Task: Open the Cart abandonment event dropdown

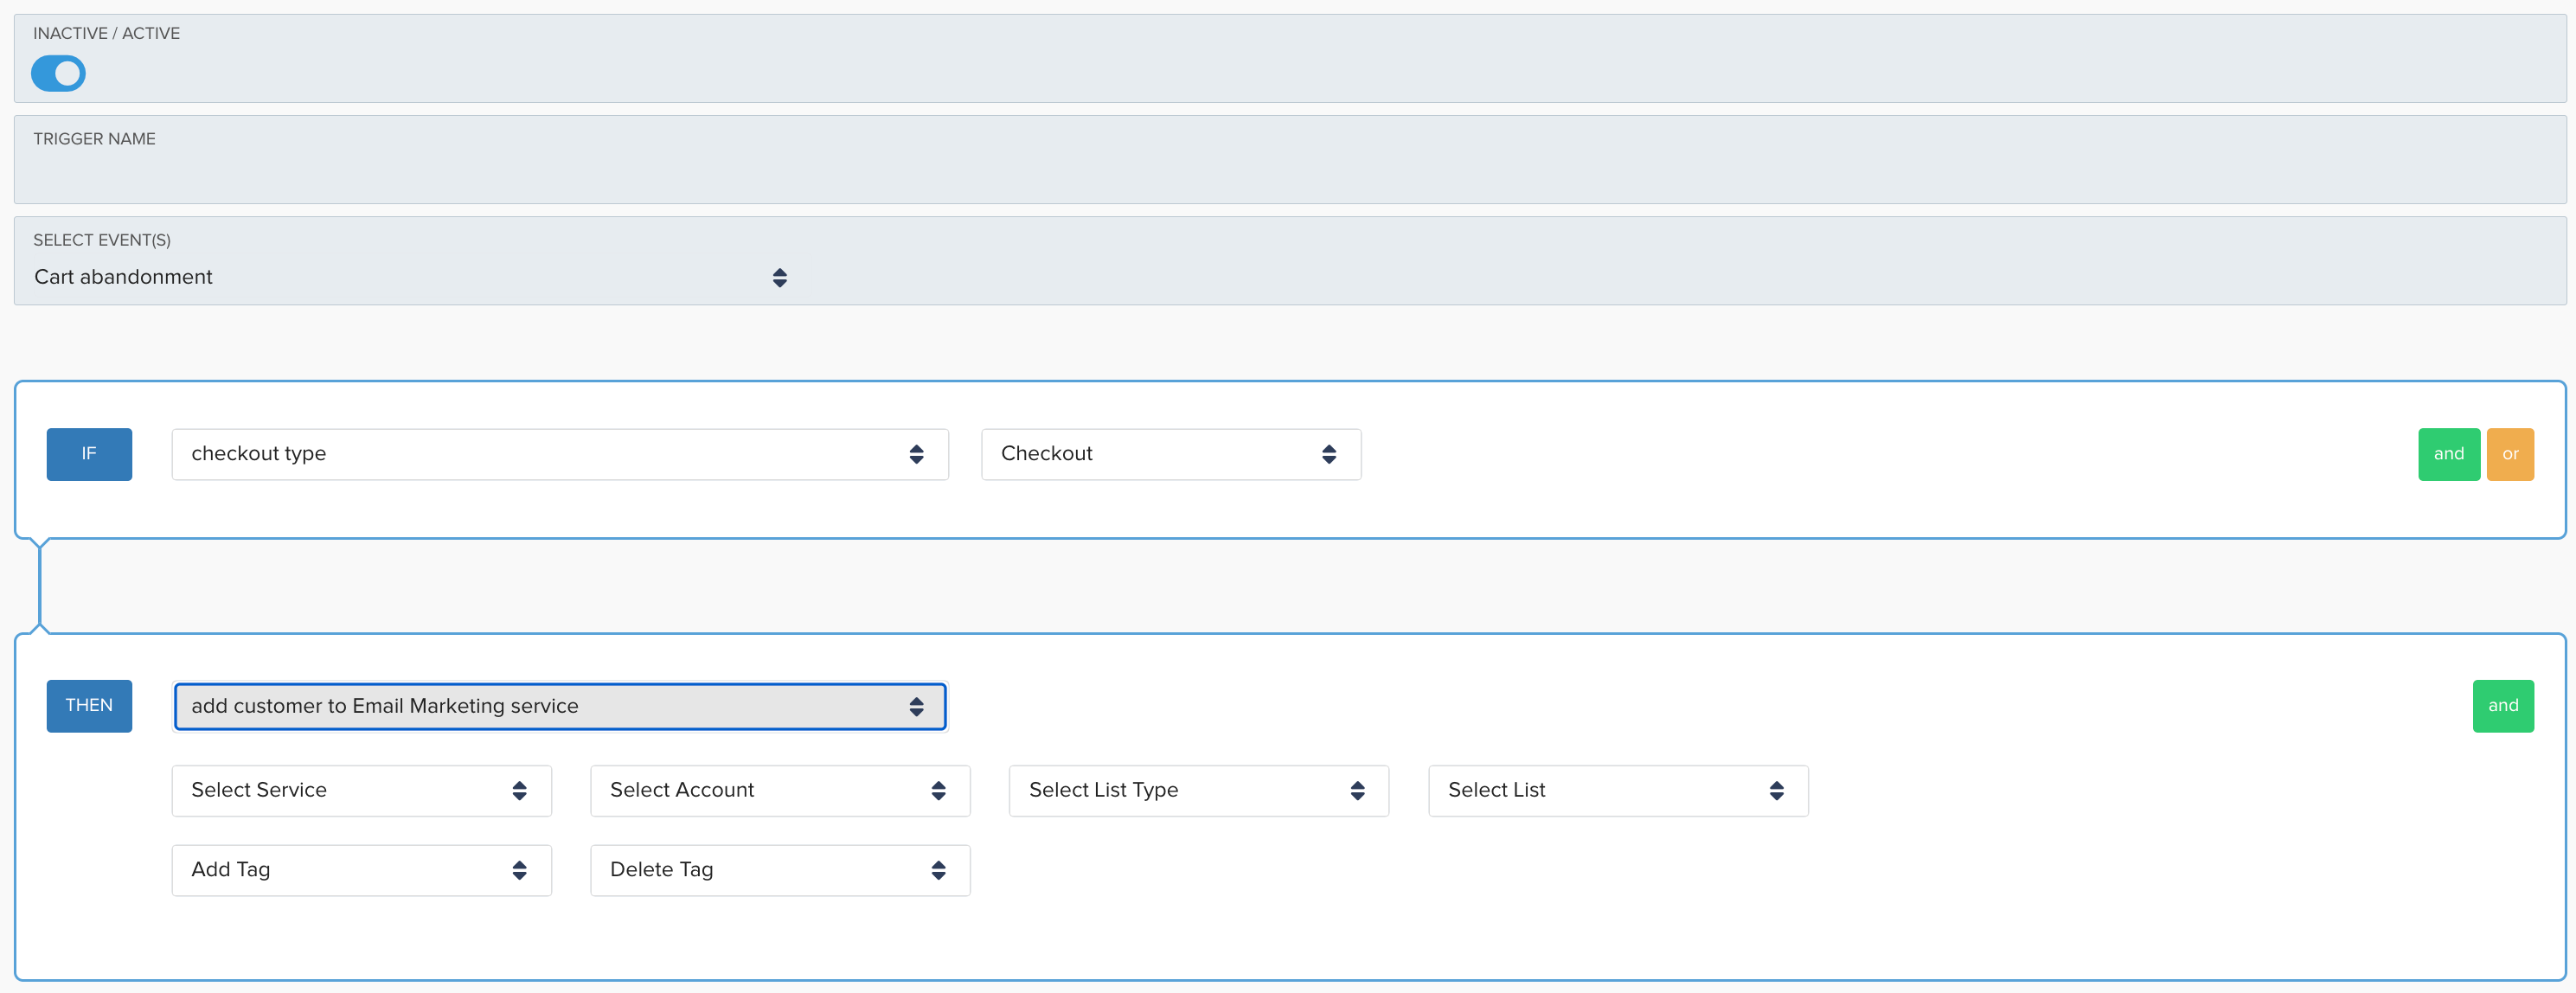Action: (x=400, y=277)
